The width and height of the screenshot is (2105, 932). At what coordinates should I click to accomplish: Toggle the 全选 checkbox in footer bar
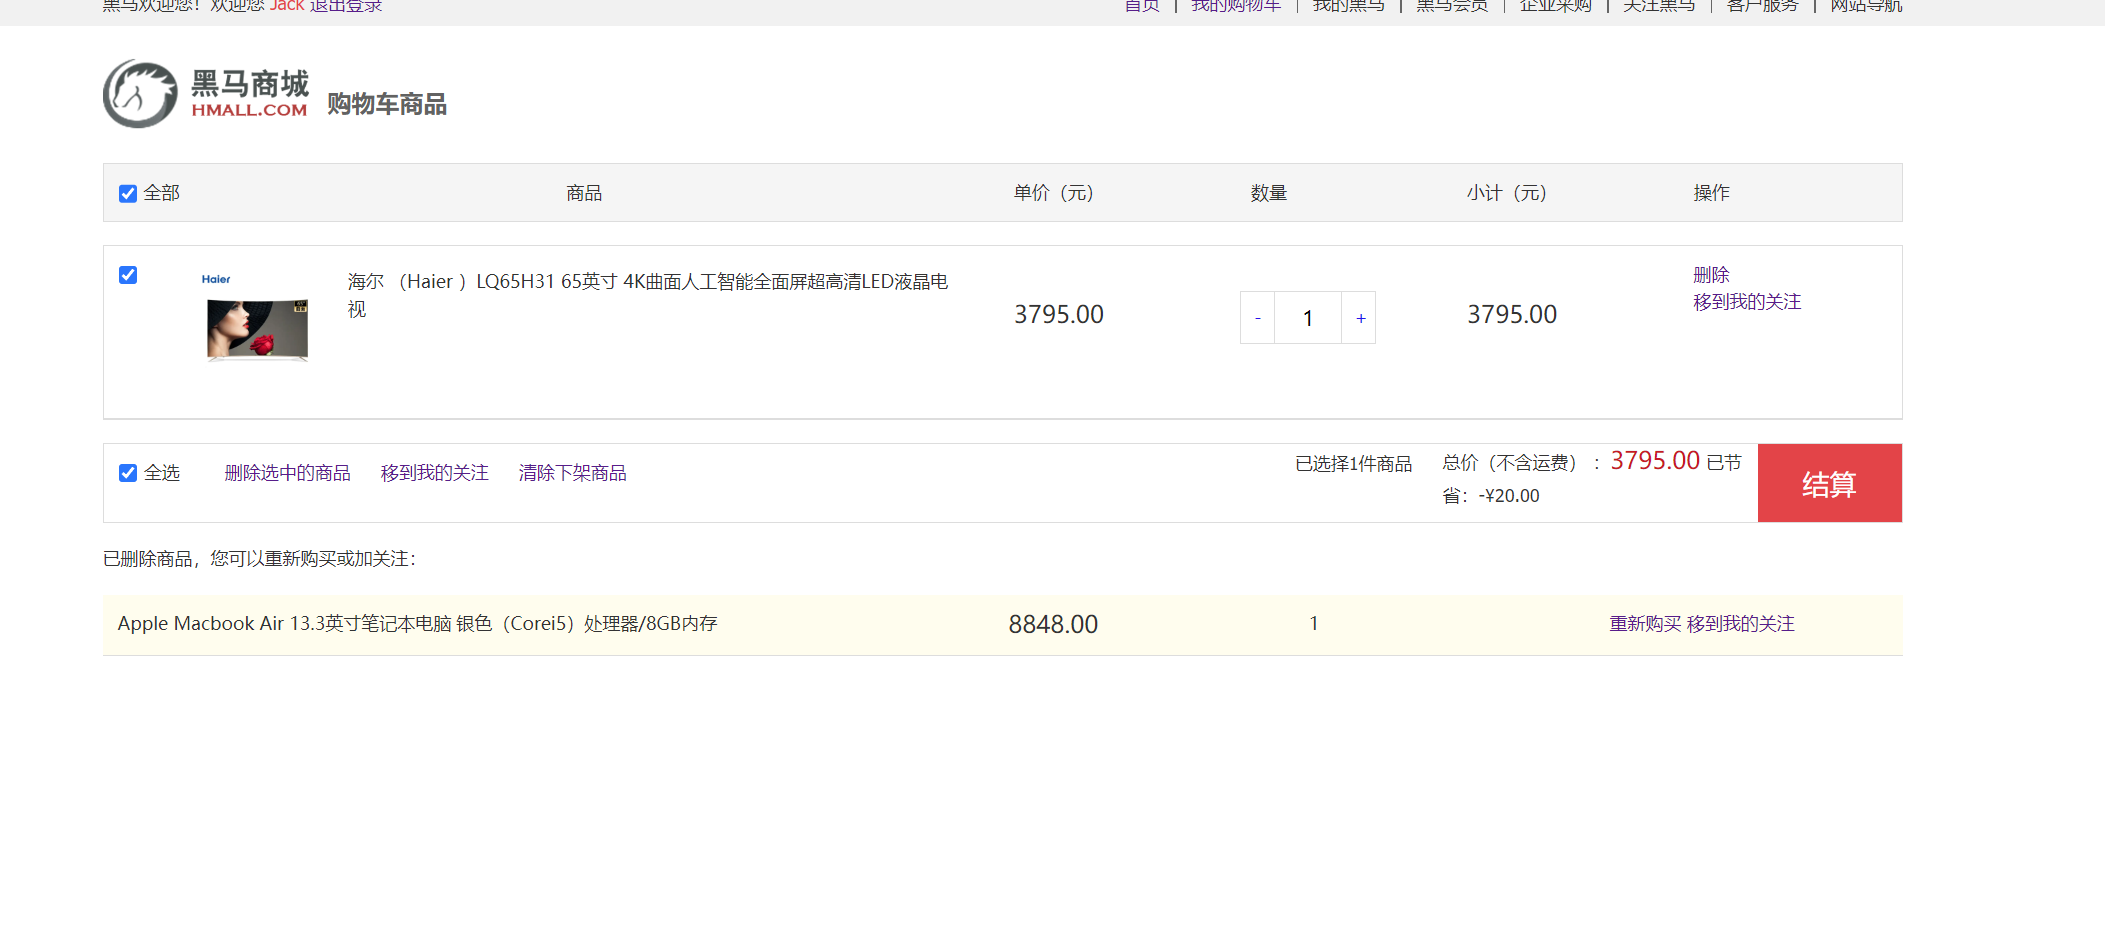pyautogui.click(x=128, y=473)
